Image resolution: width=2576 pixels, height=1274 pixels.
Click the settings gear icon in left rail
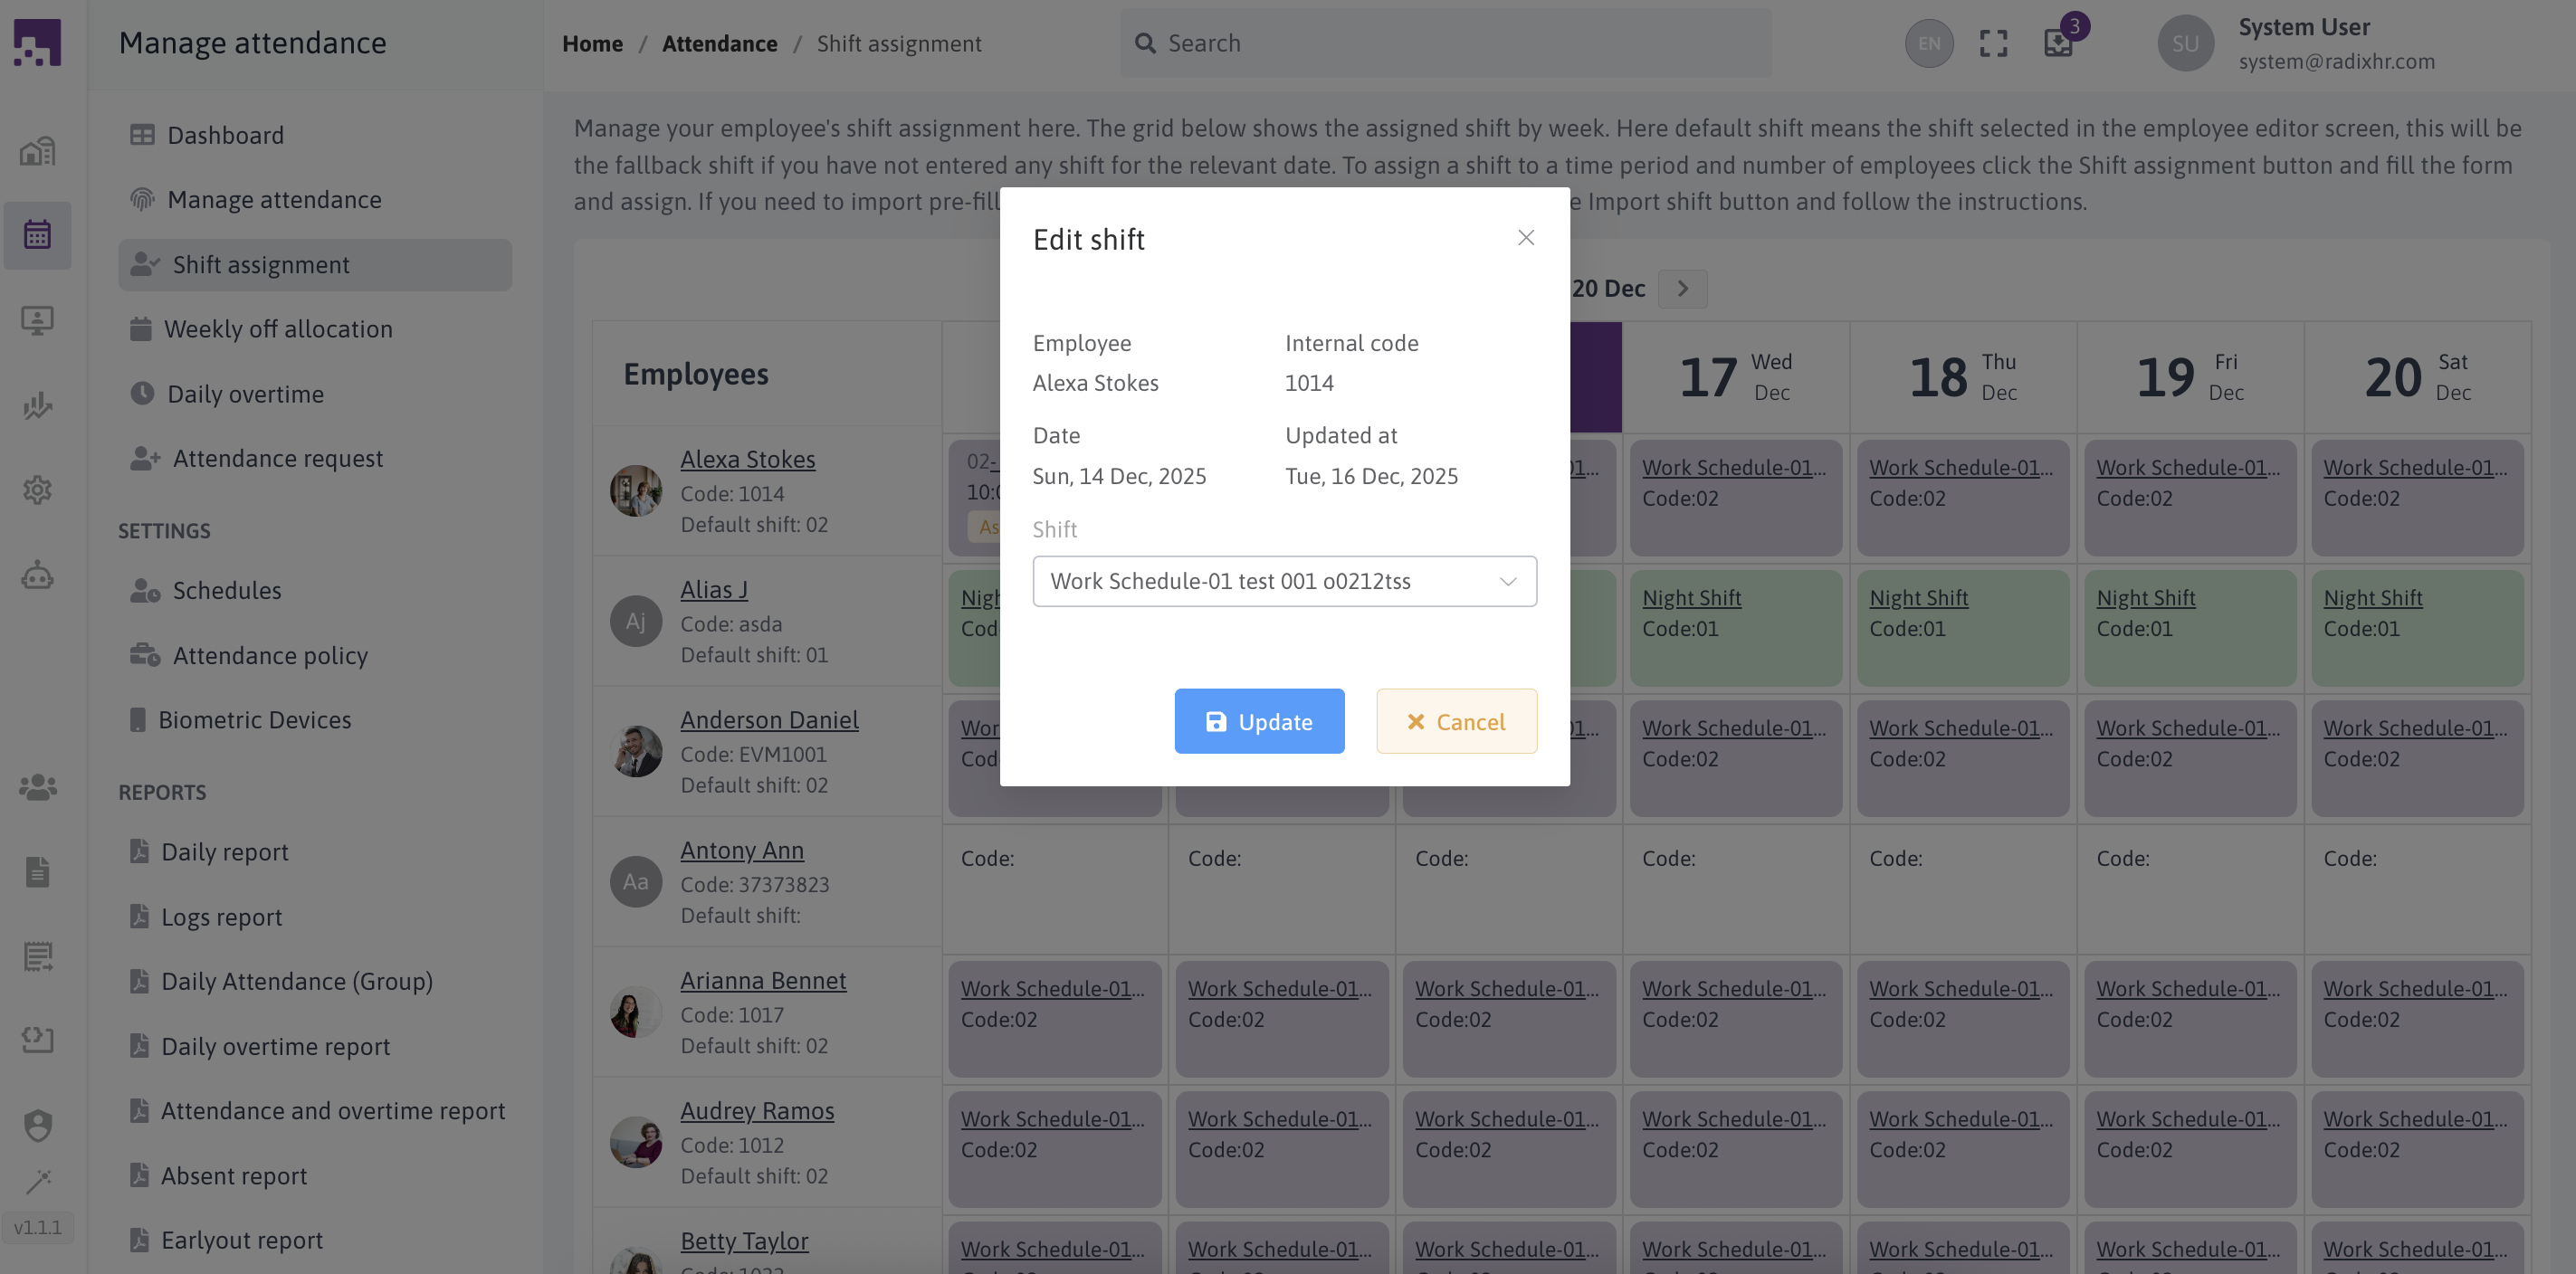point(37,490)
